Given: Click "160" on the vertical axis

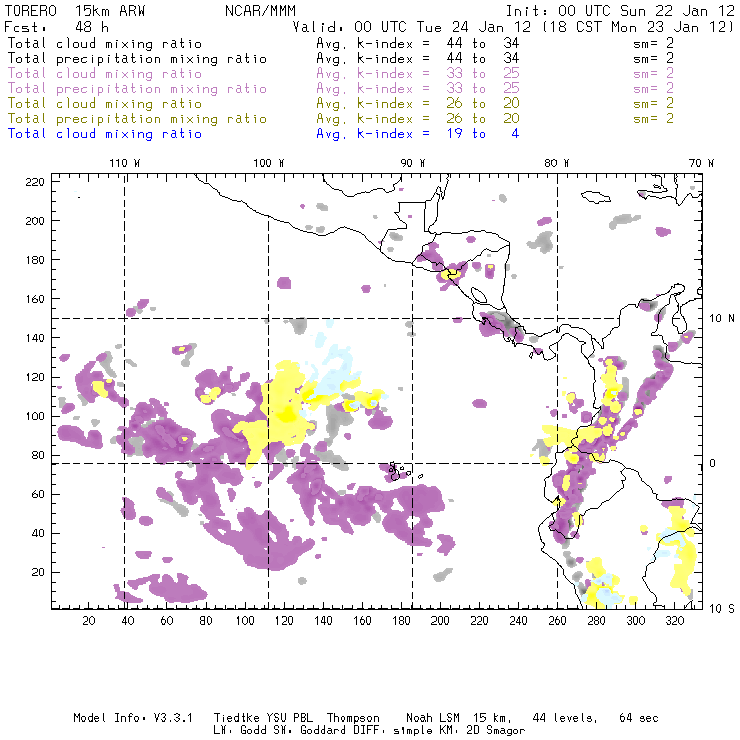Looking at the screenshot, I should [x=35, y=299].
